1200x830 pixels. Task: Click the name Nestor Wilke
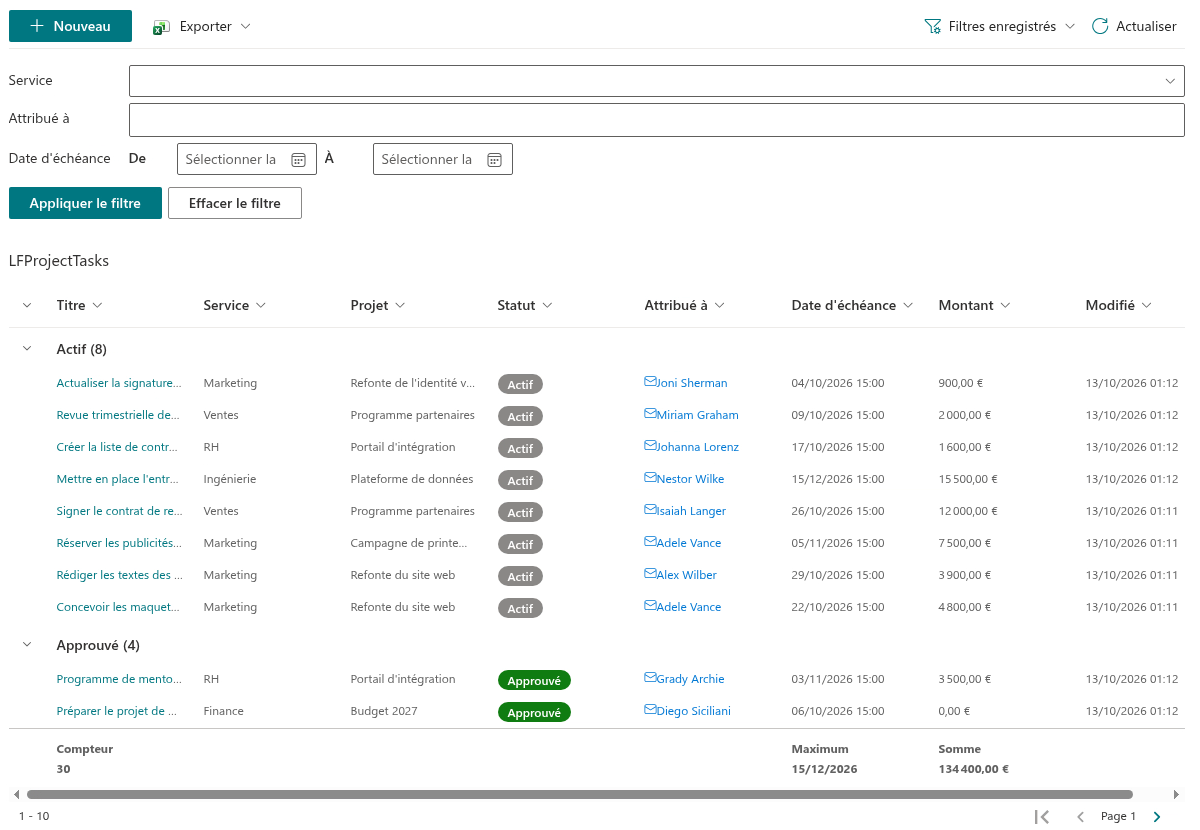click(x=690, y=479)
